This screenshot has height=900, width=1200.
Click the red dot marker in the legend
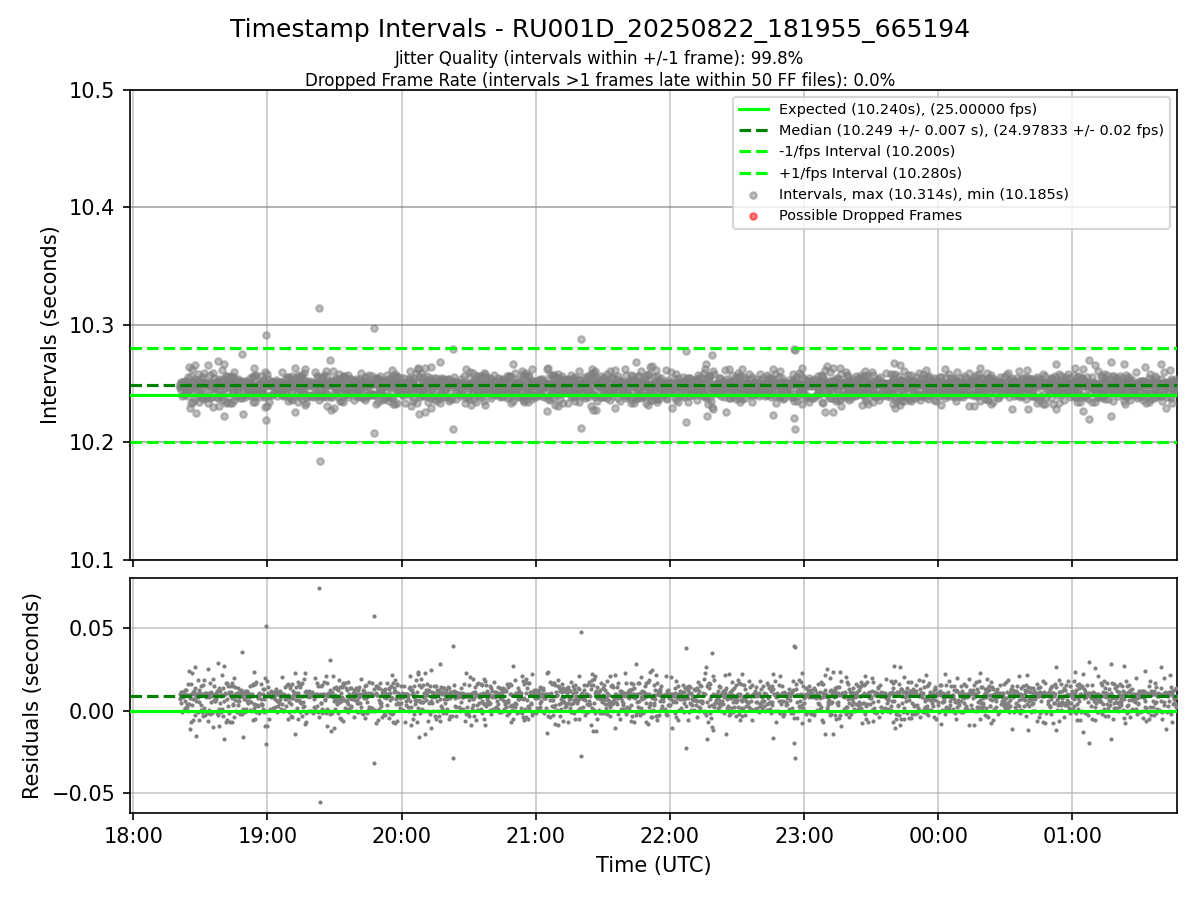[754, 215]
